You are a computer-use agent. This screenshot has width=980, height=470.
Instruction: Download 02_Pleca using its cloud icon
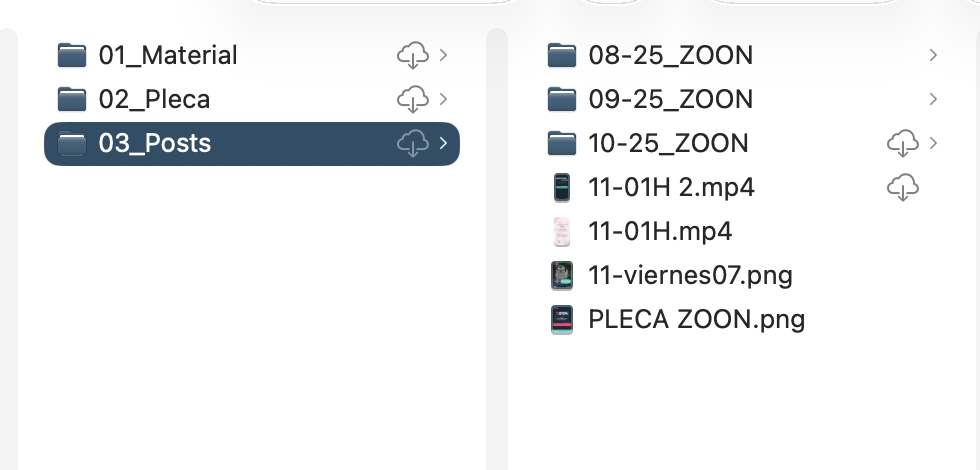[x=413, y=99]
